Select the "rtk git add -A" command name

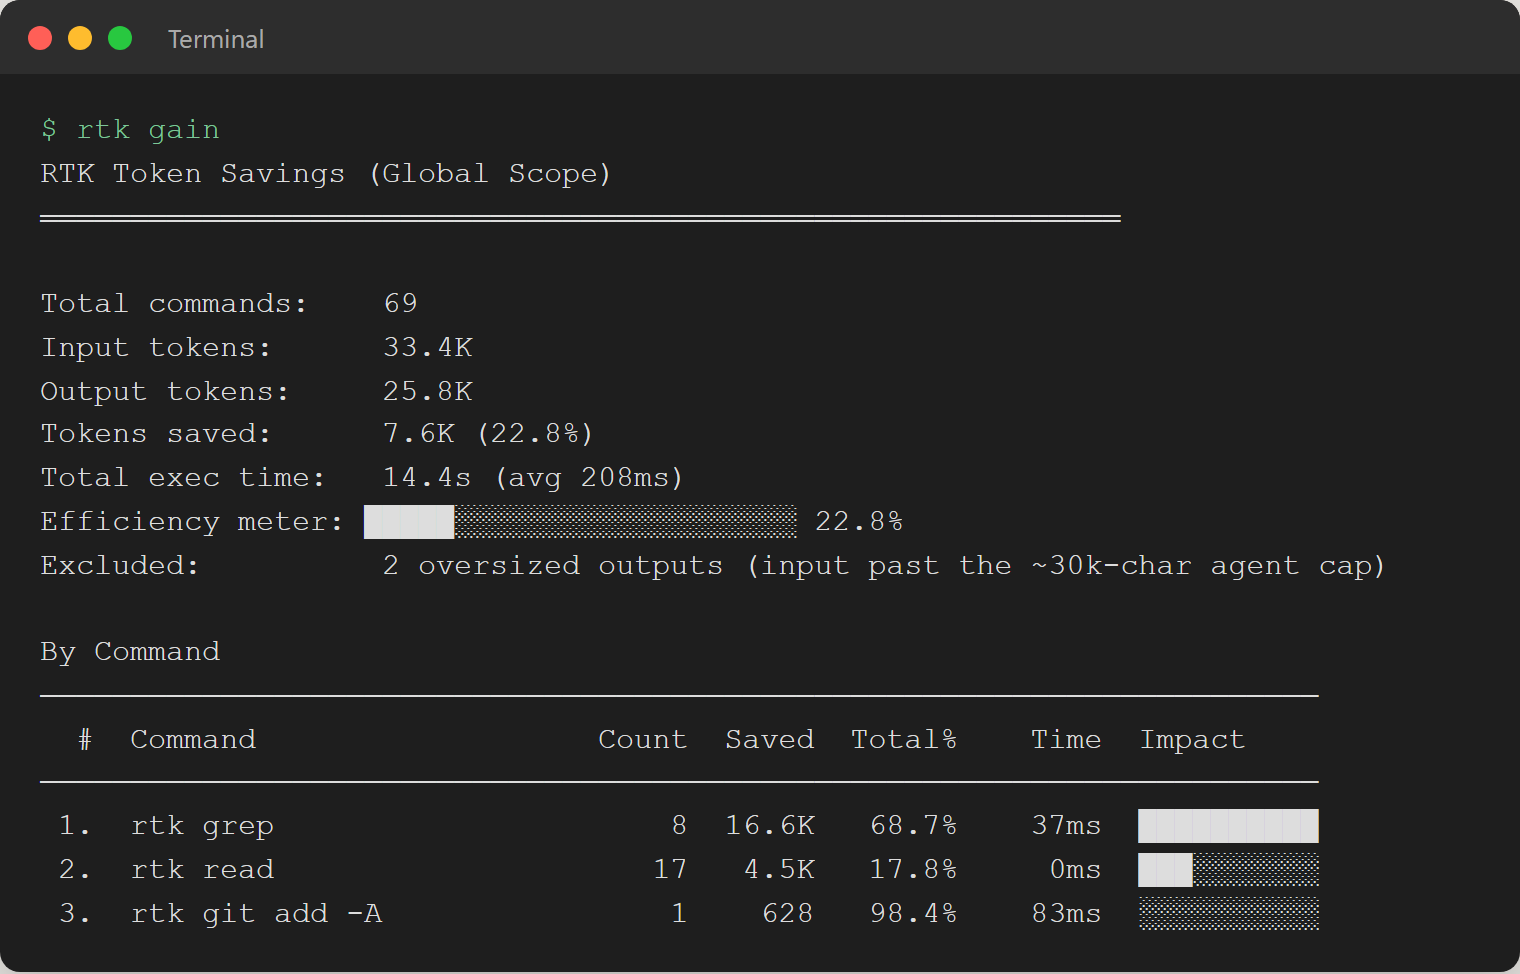[x=256, y=913]
